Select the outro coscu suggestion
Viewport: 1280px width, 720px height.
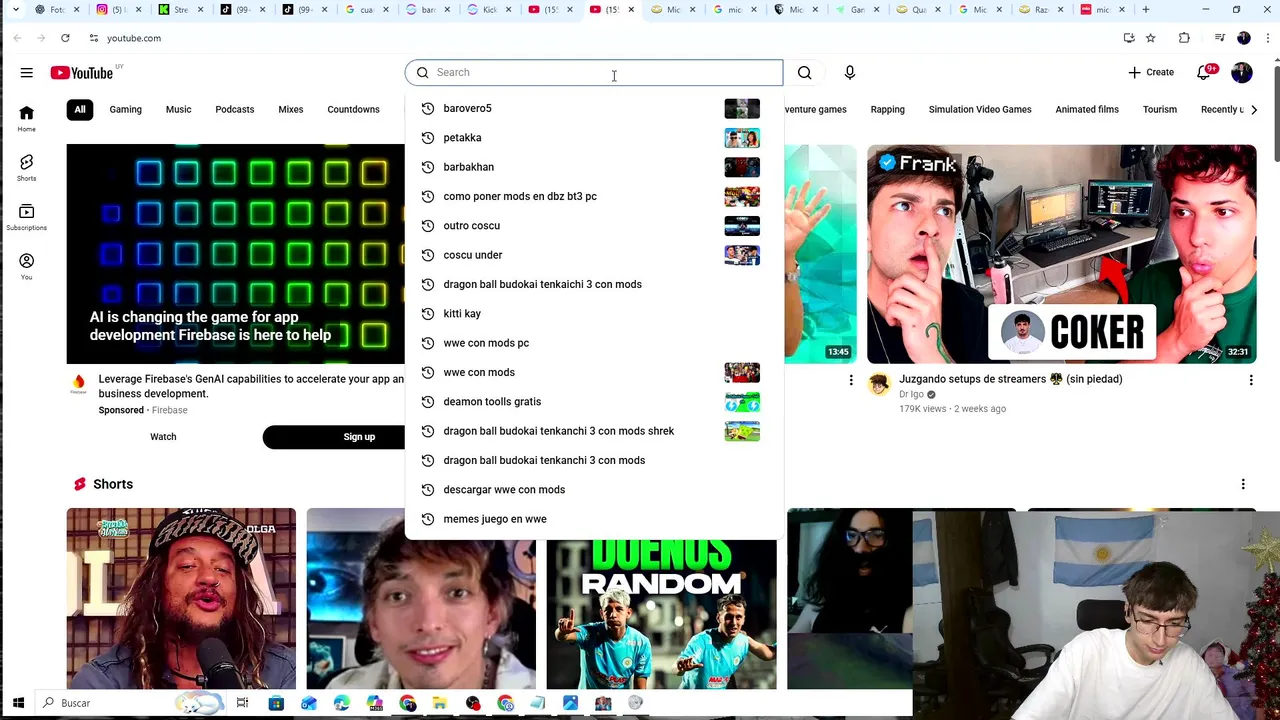(594, 225)
